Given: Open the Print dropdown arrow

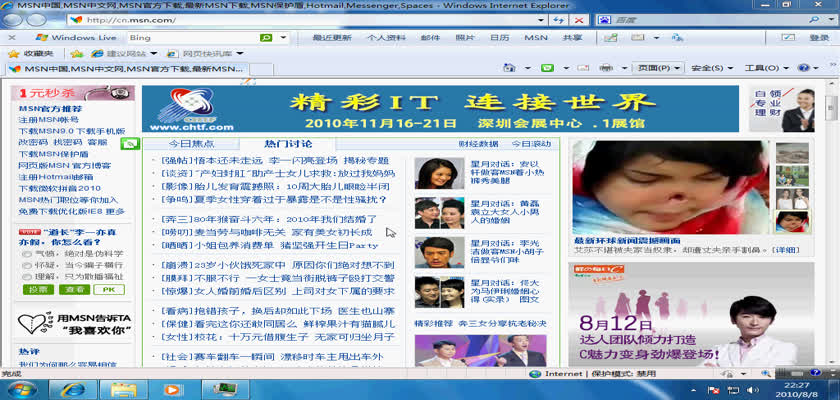Looking at the screenshot, I should 624,68.
